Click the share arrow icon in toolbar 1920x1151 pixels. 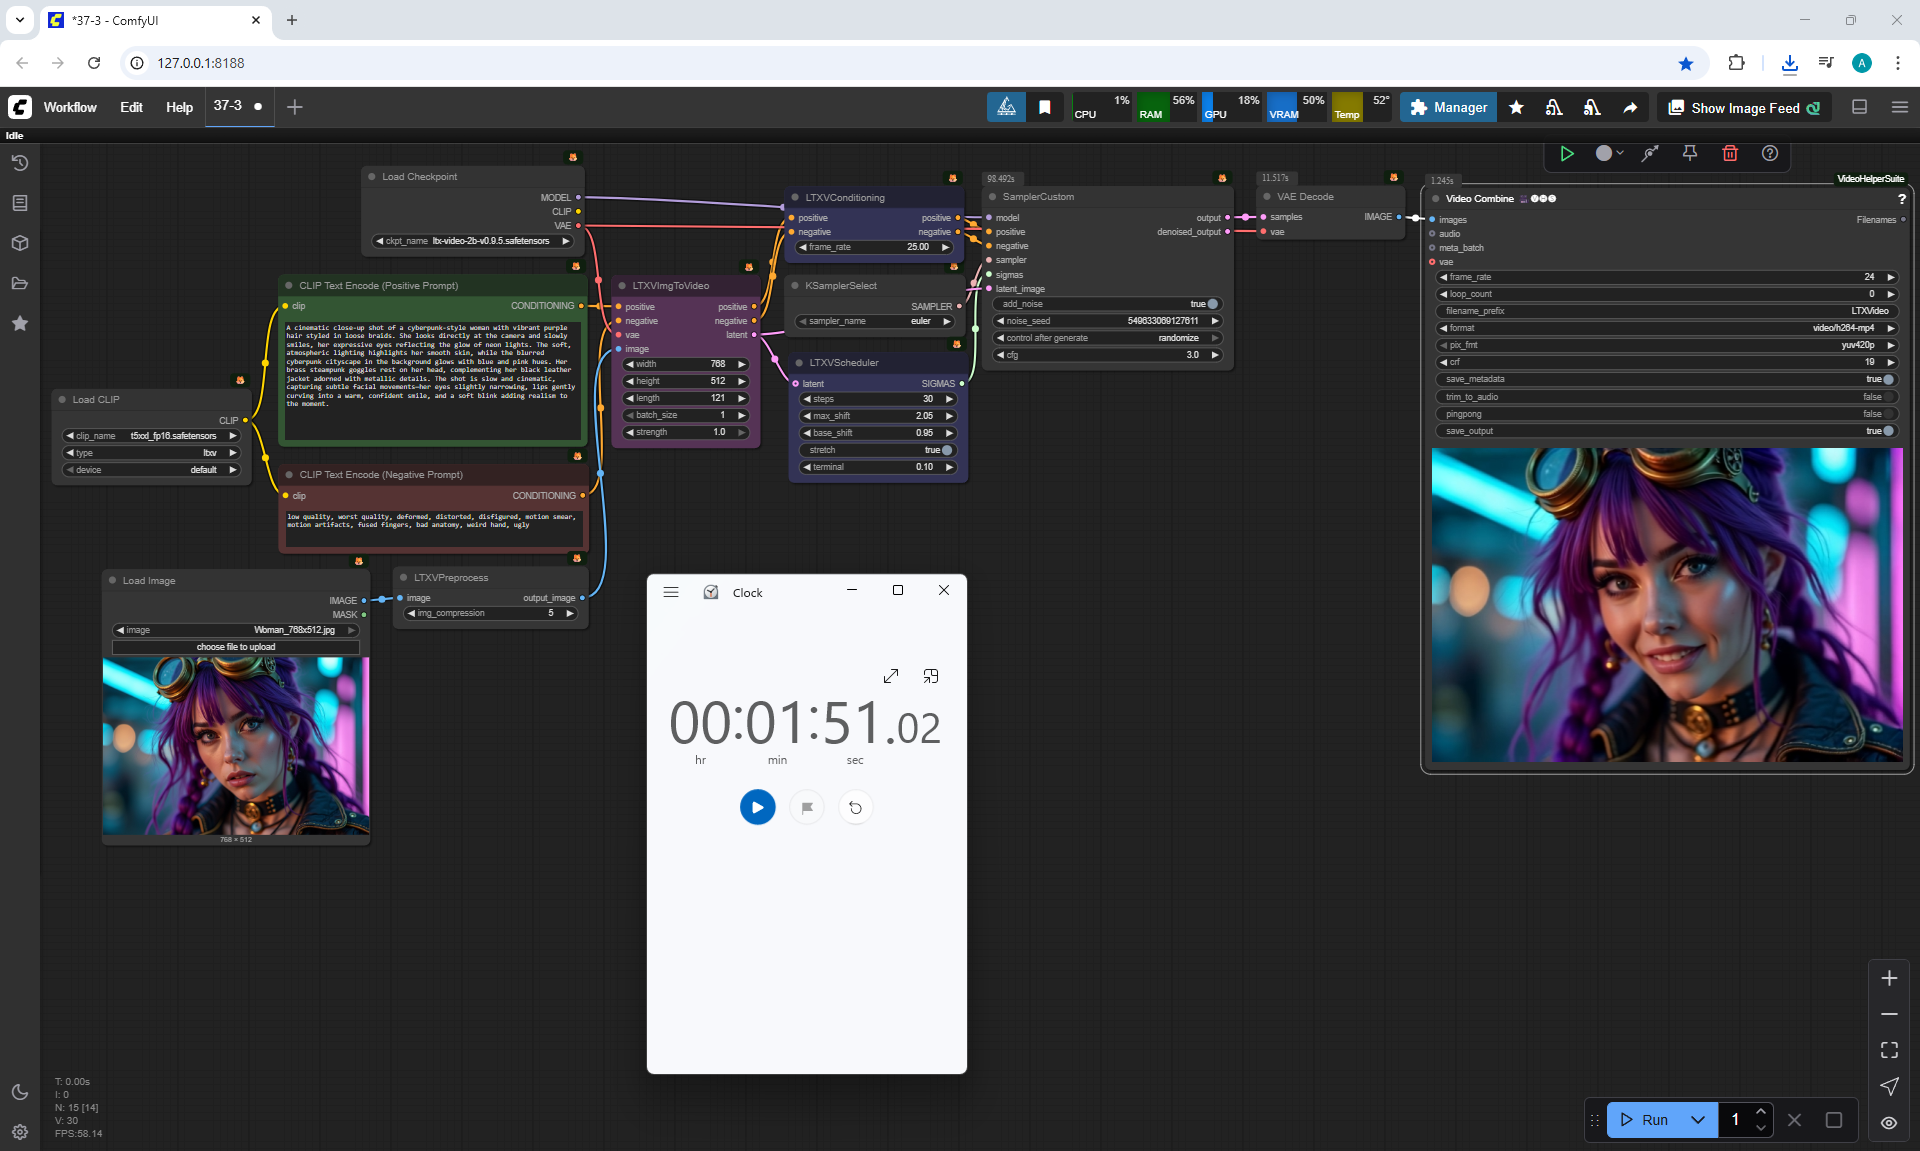pos(1630,108)
